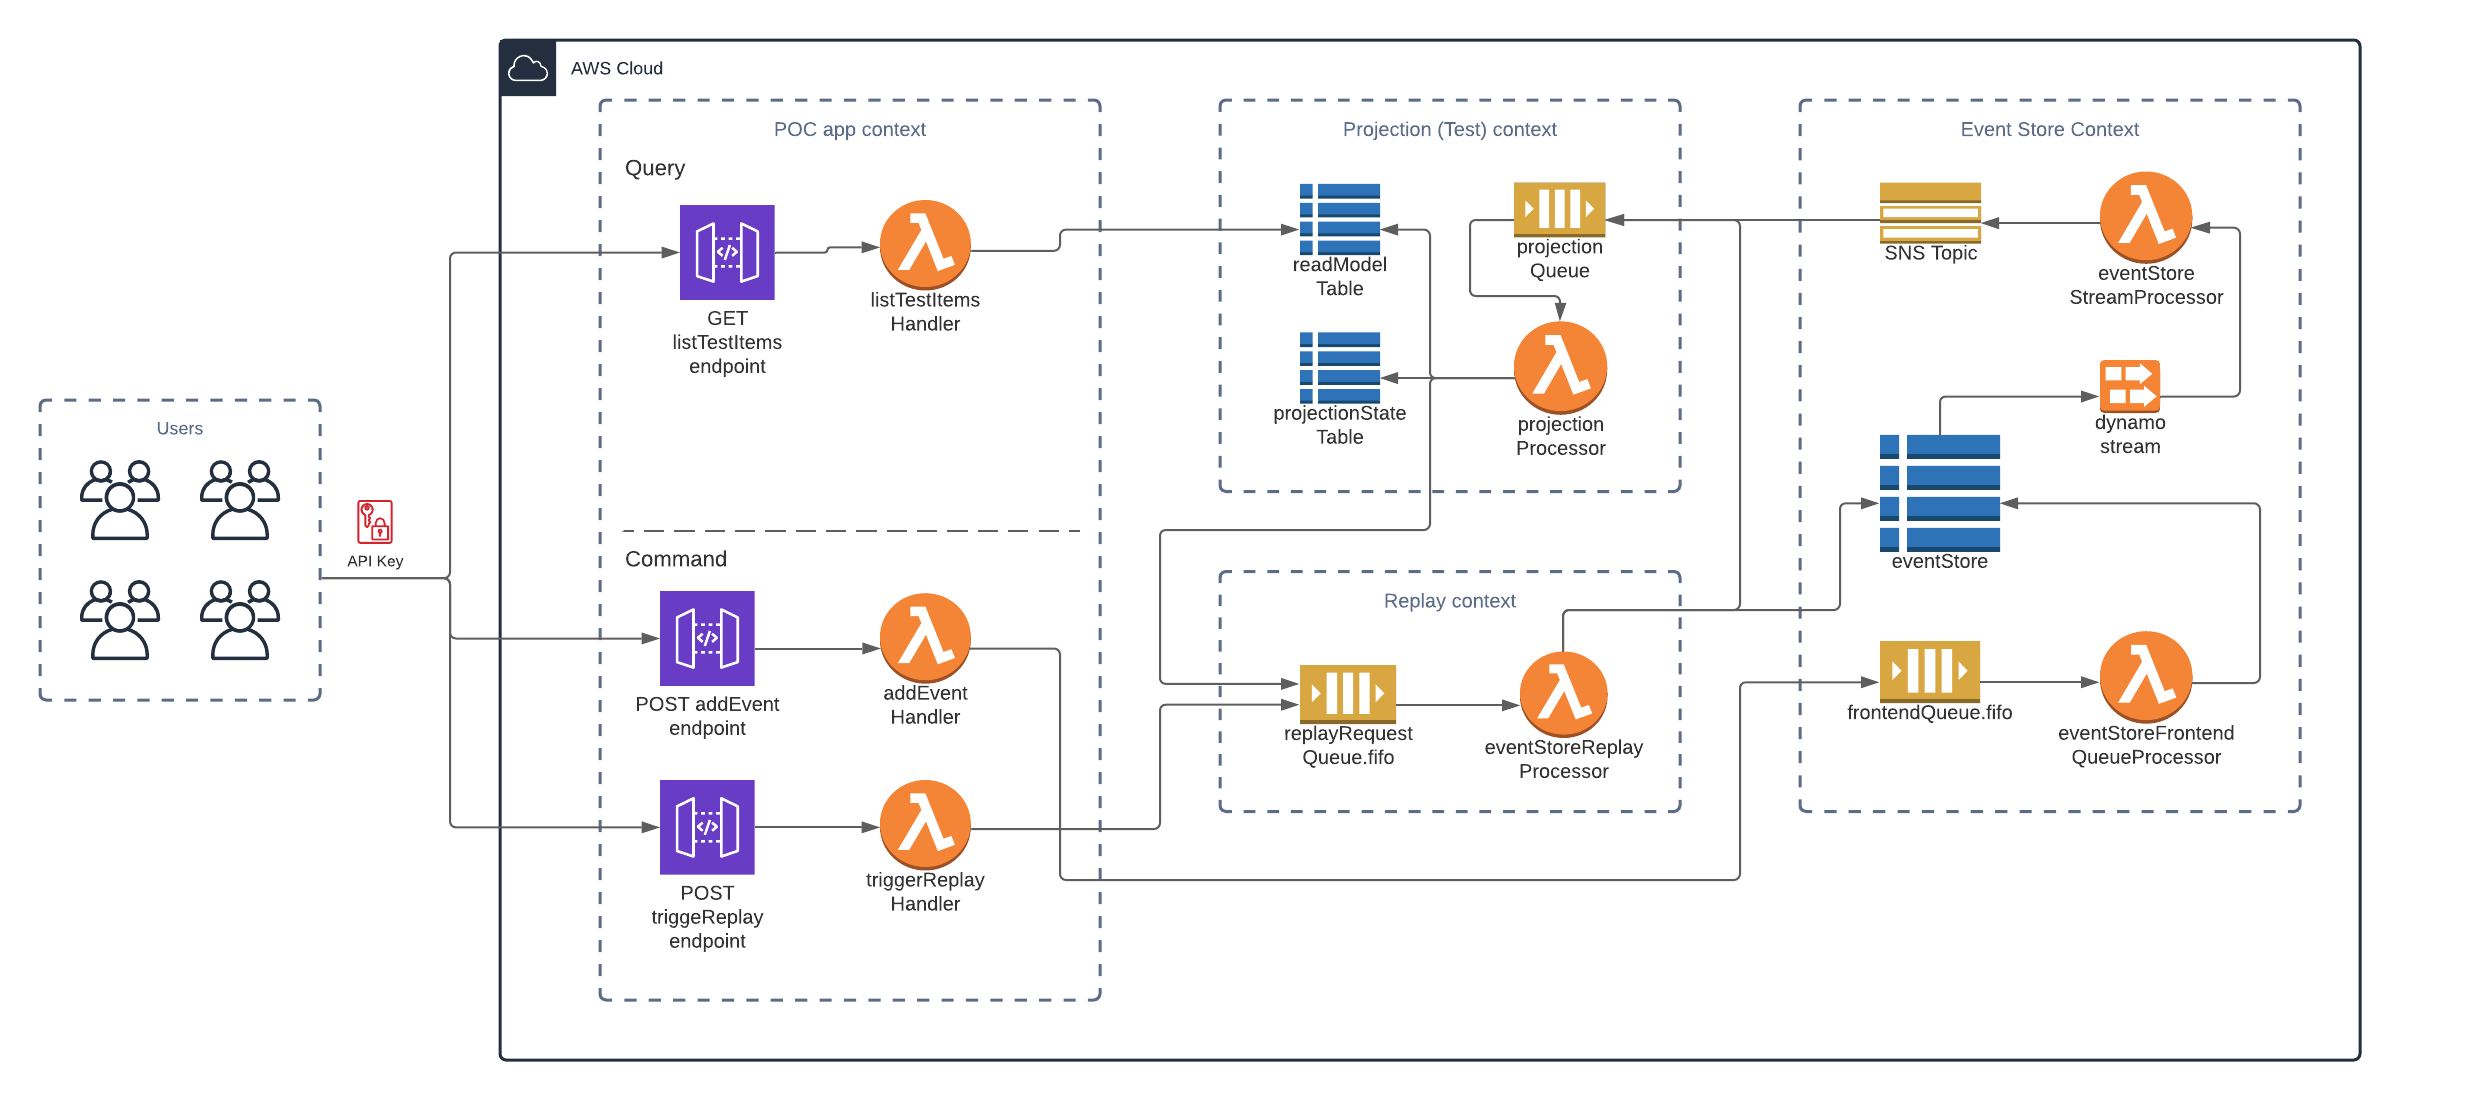Select the replayRequest Queue.fifo icon
This screenshot has width=2471, height=1100.
[x=1347, y=693]
